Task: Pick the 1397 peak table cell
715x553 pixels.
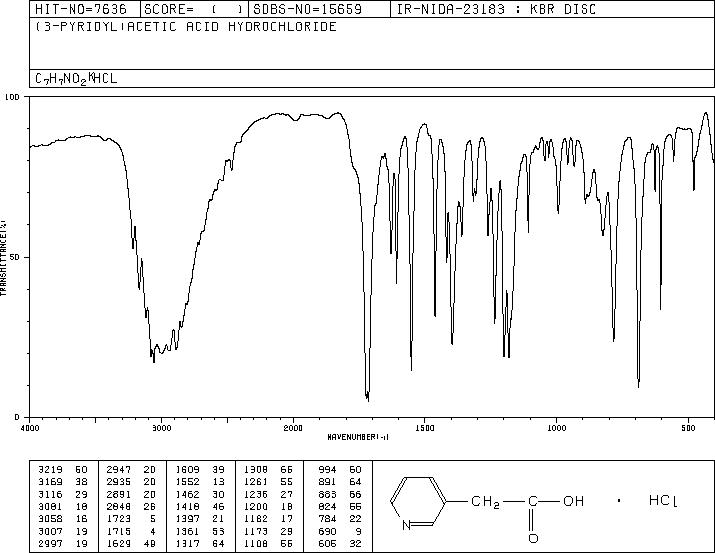Action: [x=200, y=519]
